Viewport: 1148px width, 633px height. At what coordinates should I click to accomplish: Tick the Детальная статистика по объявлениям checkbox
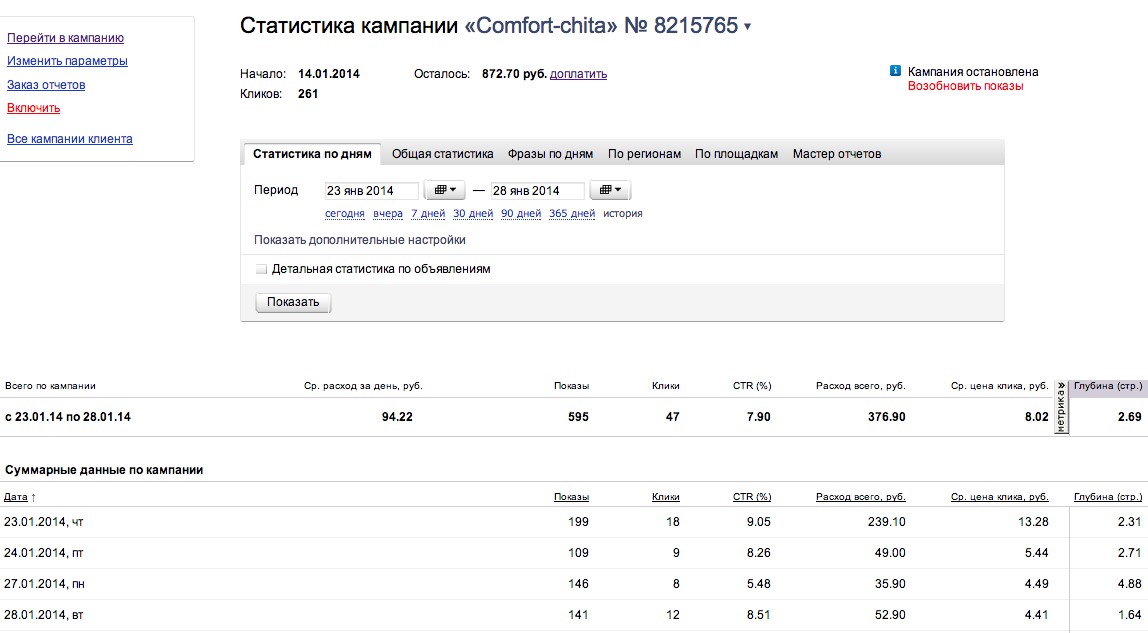tap(262, 269)
